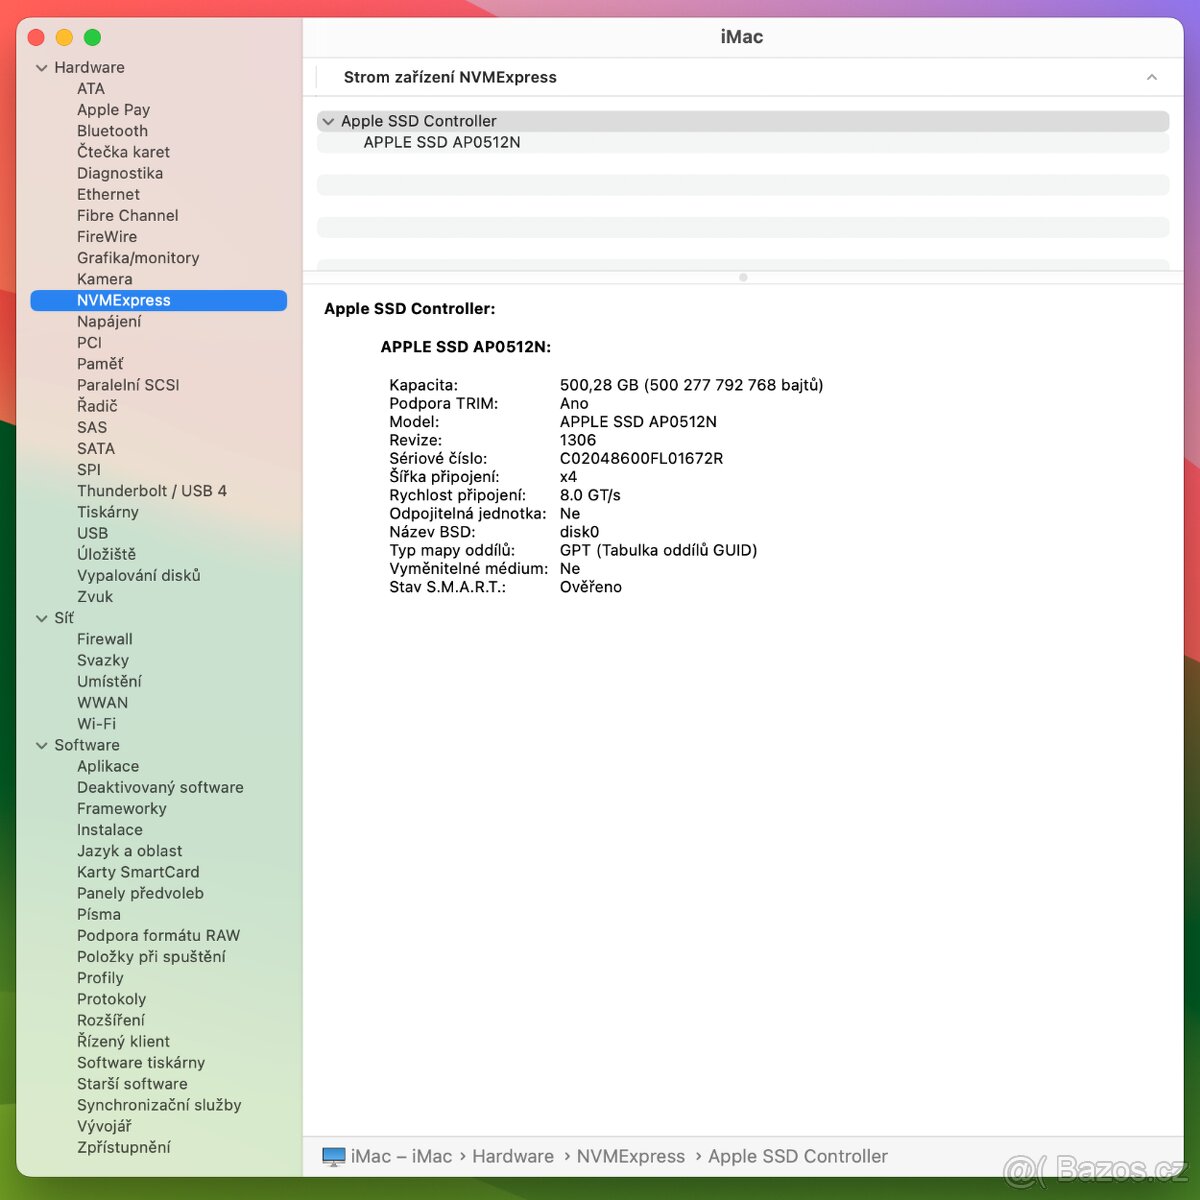Select the highlighted NVMExpress sidebar item
The height and width of the screenshot is (1200, 1200).
point(122,300)
